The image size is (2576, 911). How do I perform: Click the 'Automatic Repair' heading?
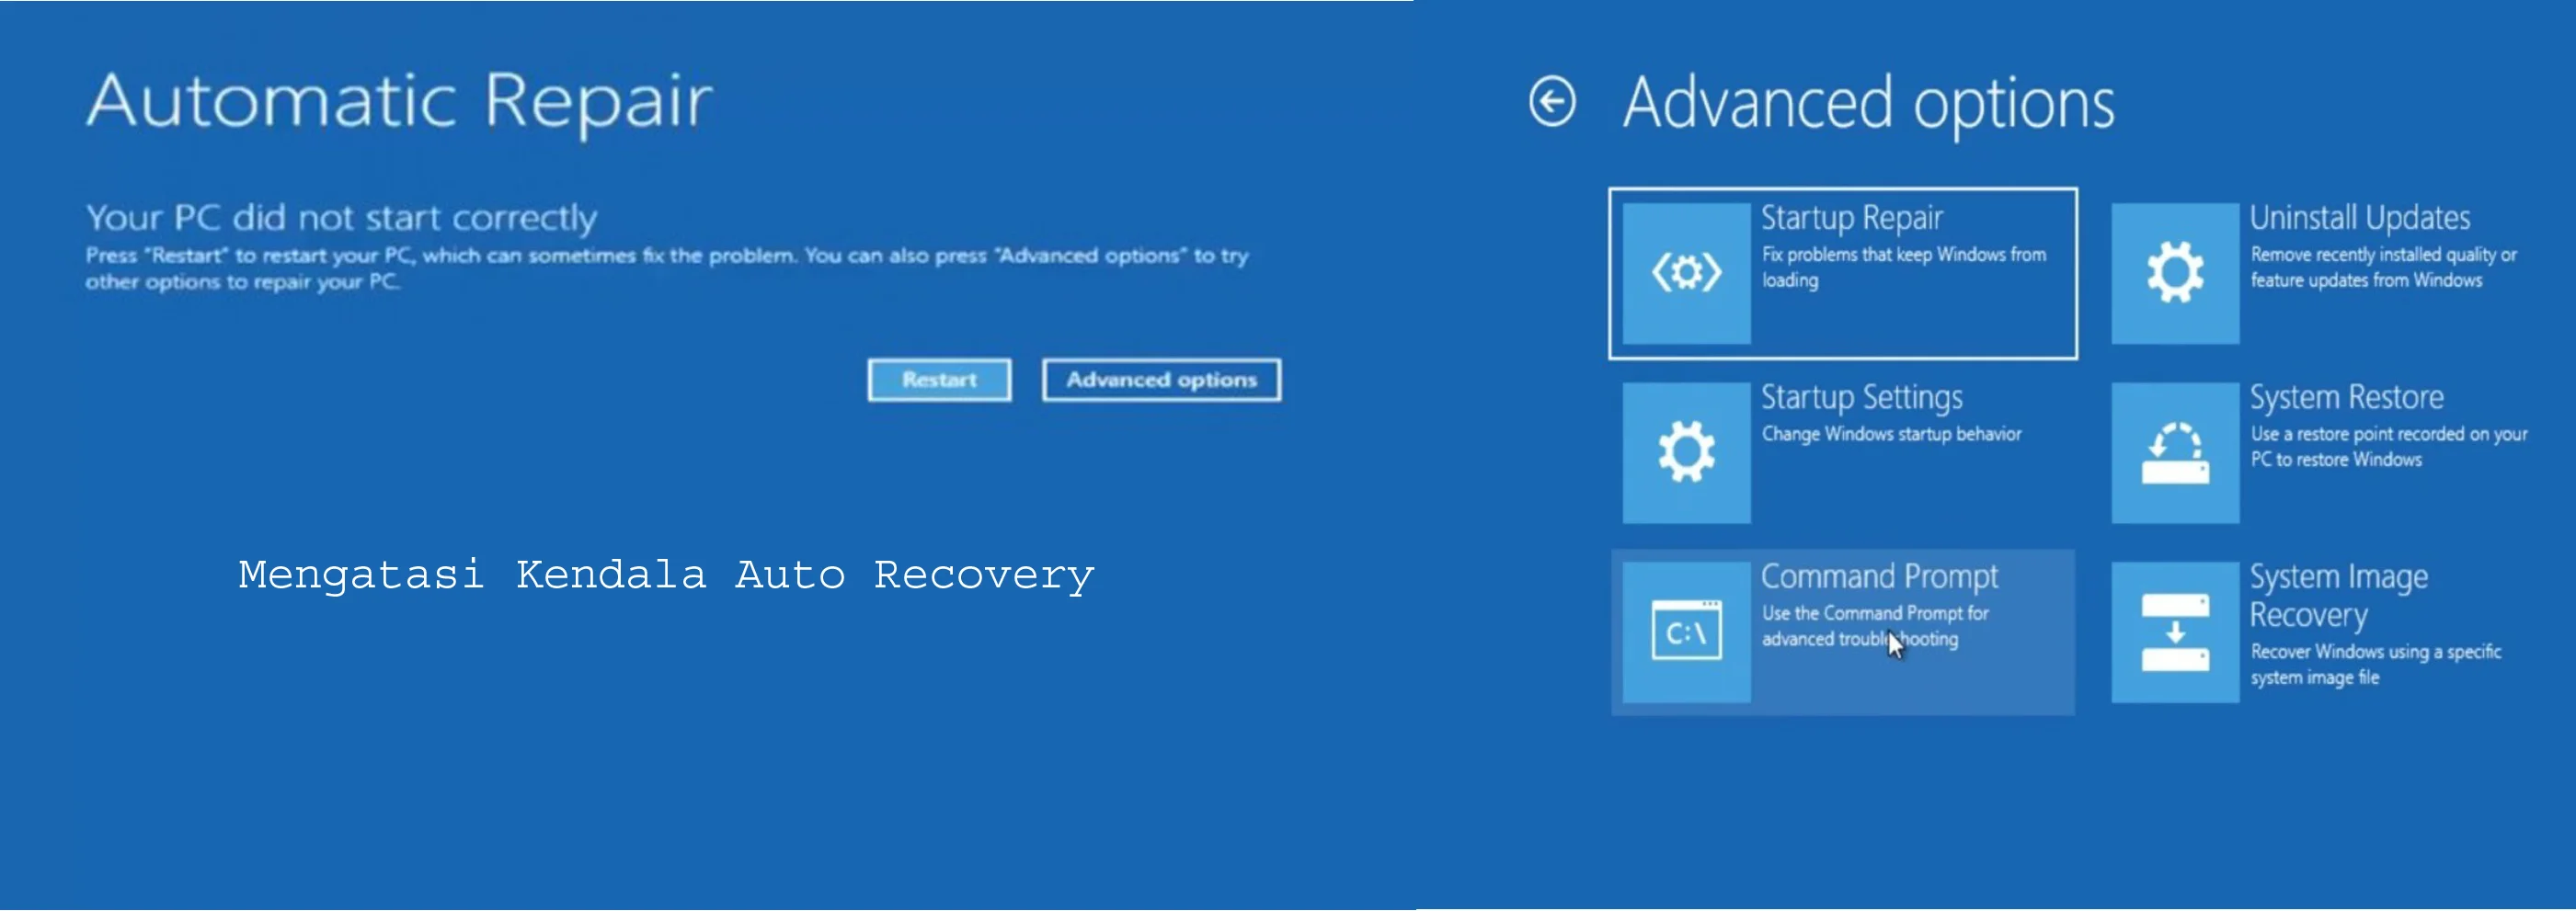[x=399, y=102]
